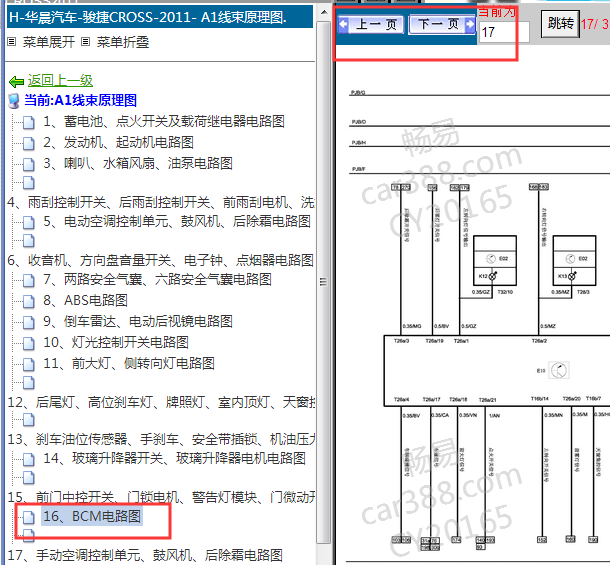The height and width of the screenshot is (565, 610).
Task: Click the 当前:A1线束原理图 computer icon
Action: [14, 101]
